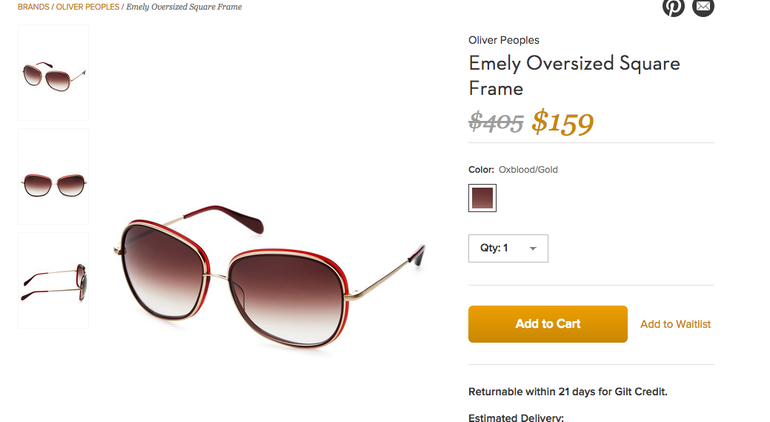Click the Returnable within 21 days notice

coord(567,391)
